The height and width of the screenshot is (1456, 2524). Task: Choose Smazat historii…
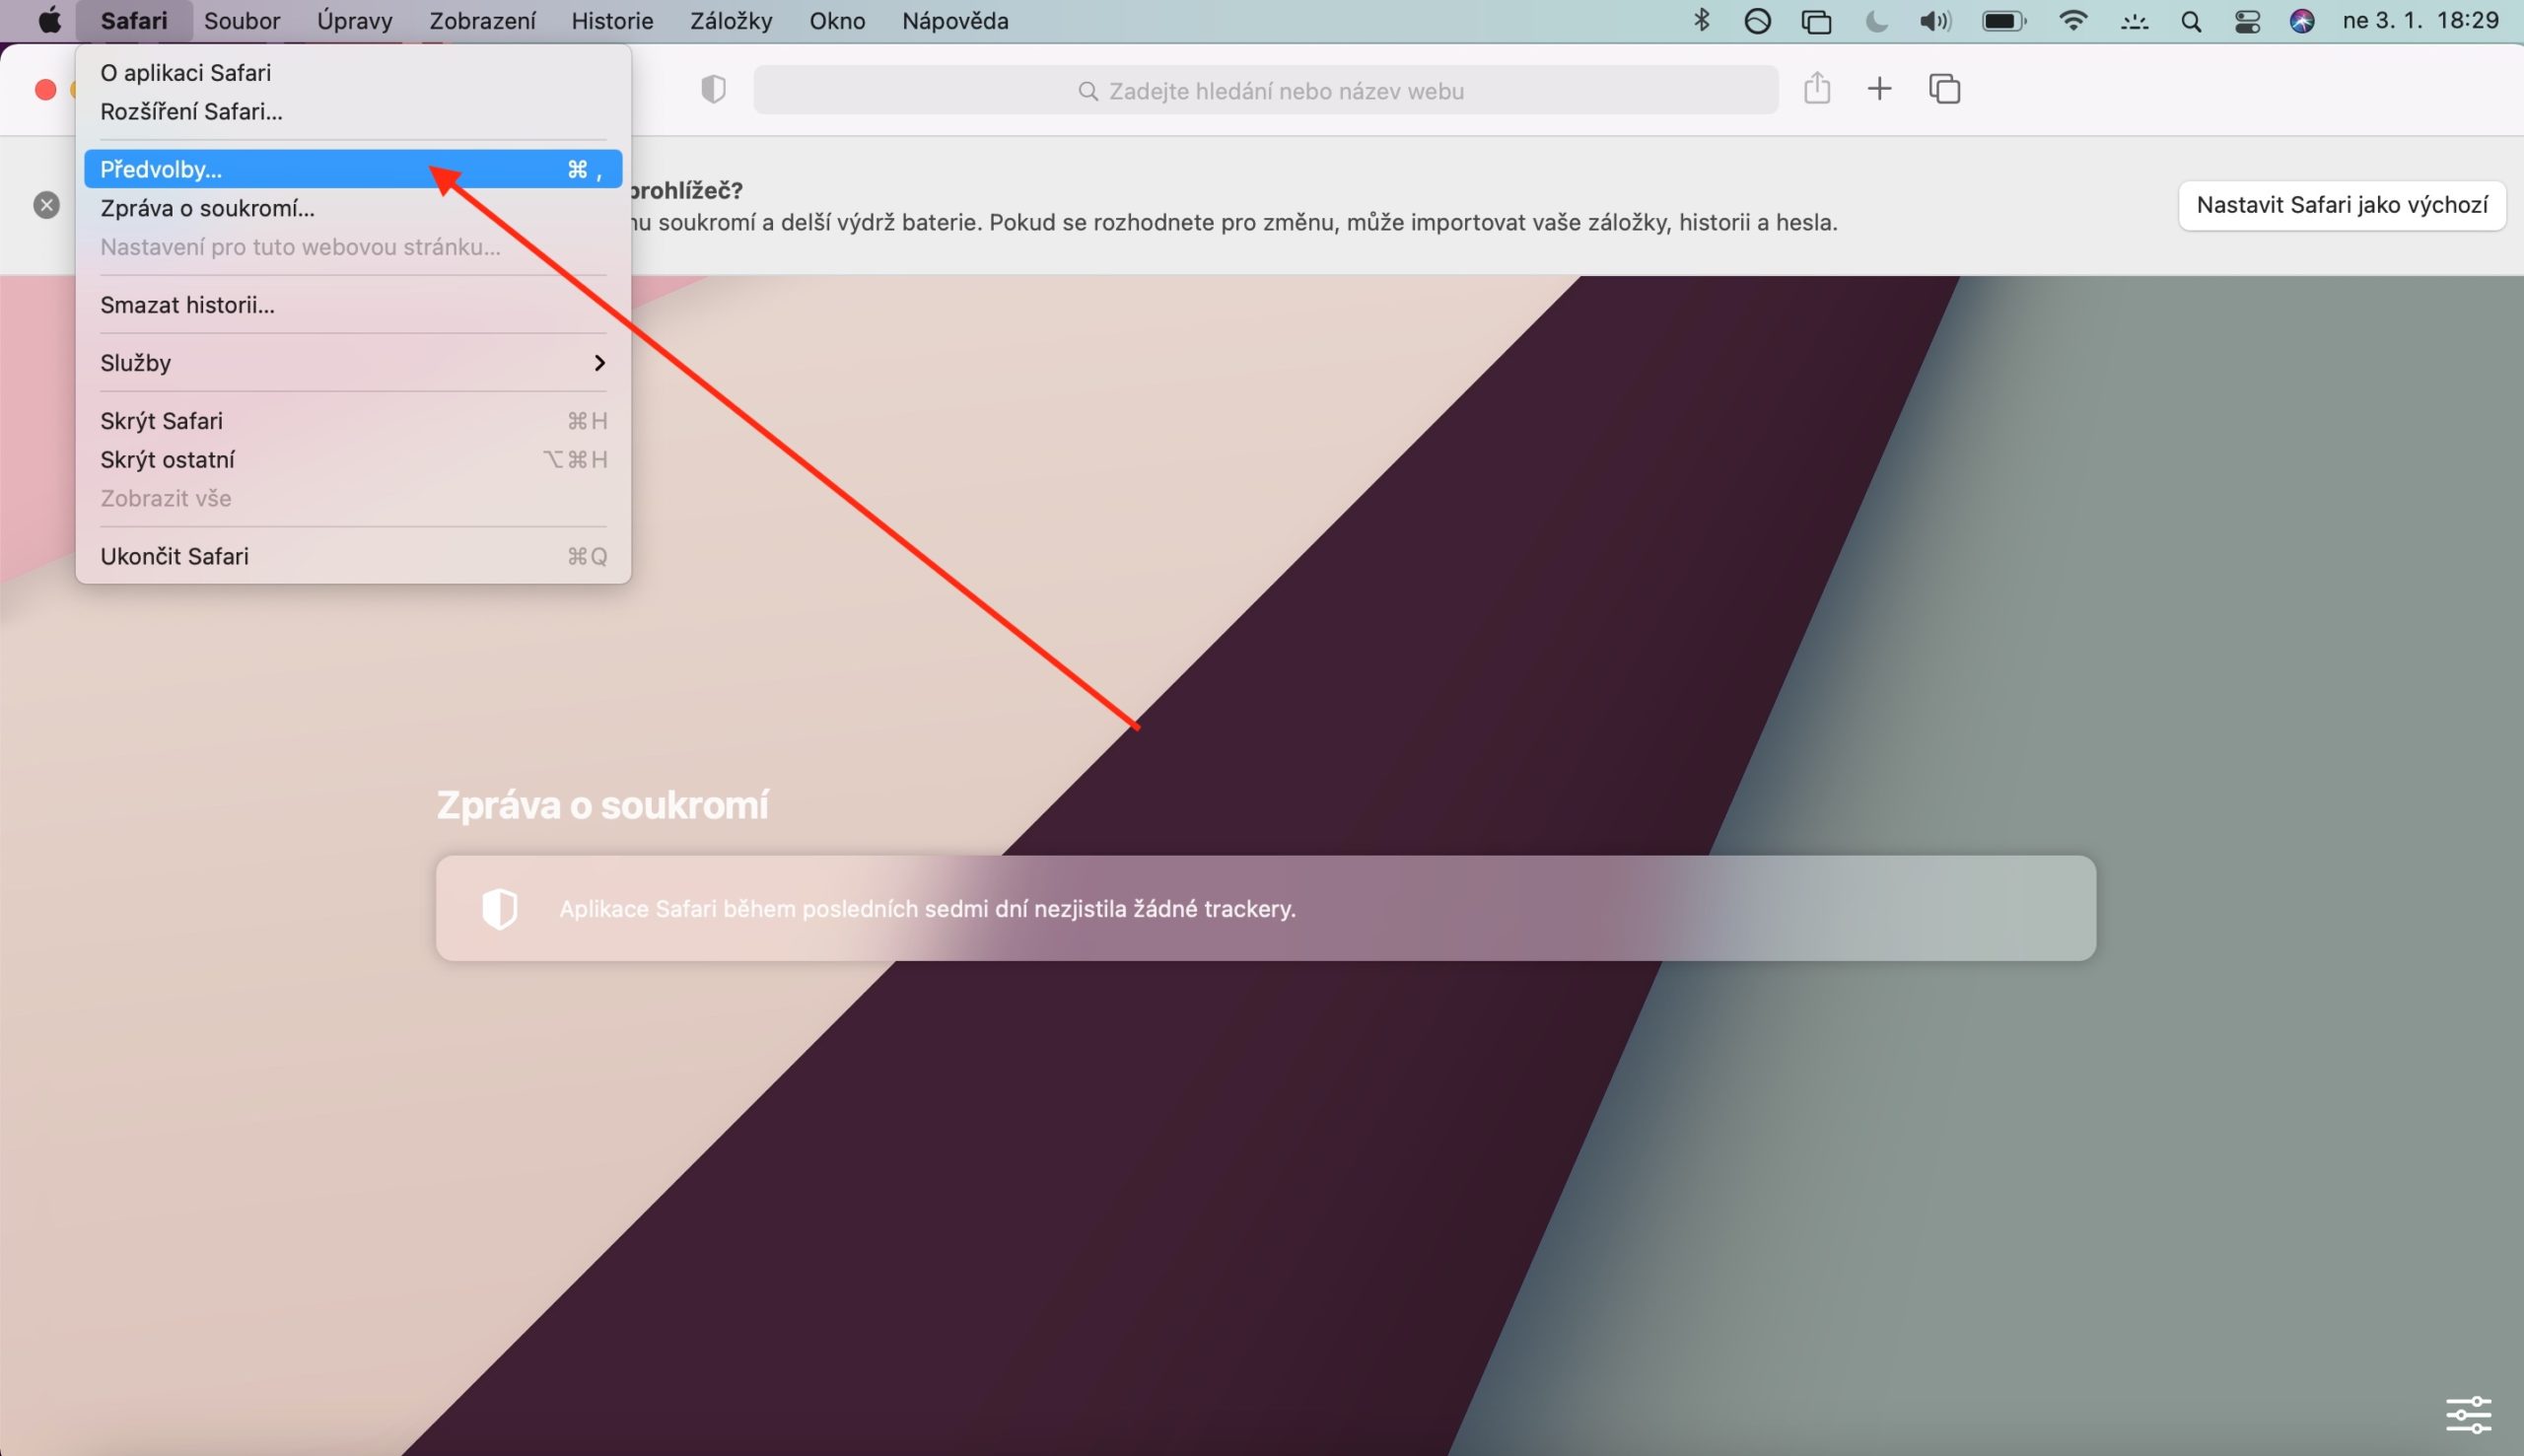pyautogui.click(x=353, y=305)
